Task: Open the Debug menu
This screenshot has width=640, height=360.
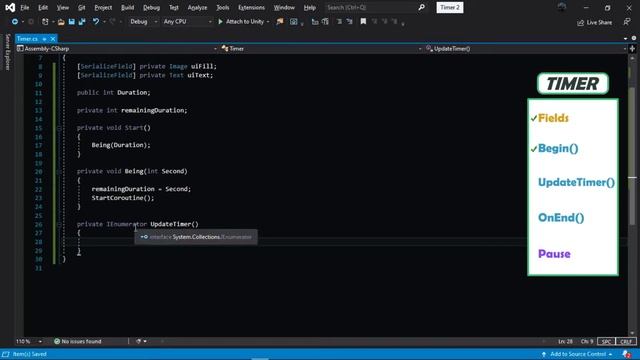Action: (151, 7)
